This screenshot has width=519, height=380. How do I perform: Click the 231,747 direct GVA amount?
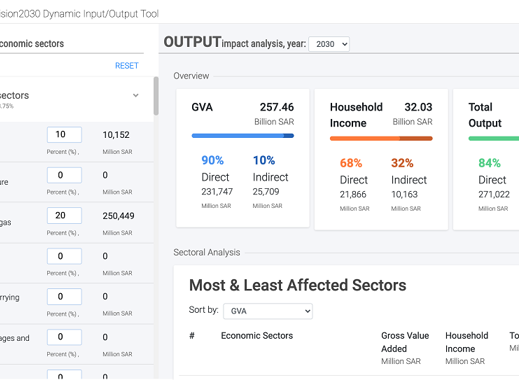pyautogui.click(x=217, y=192)
